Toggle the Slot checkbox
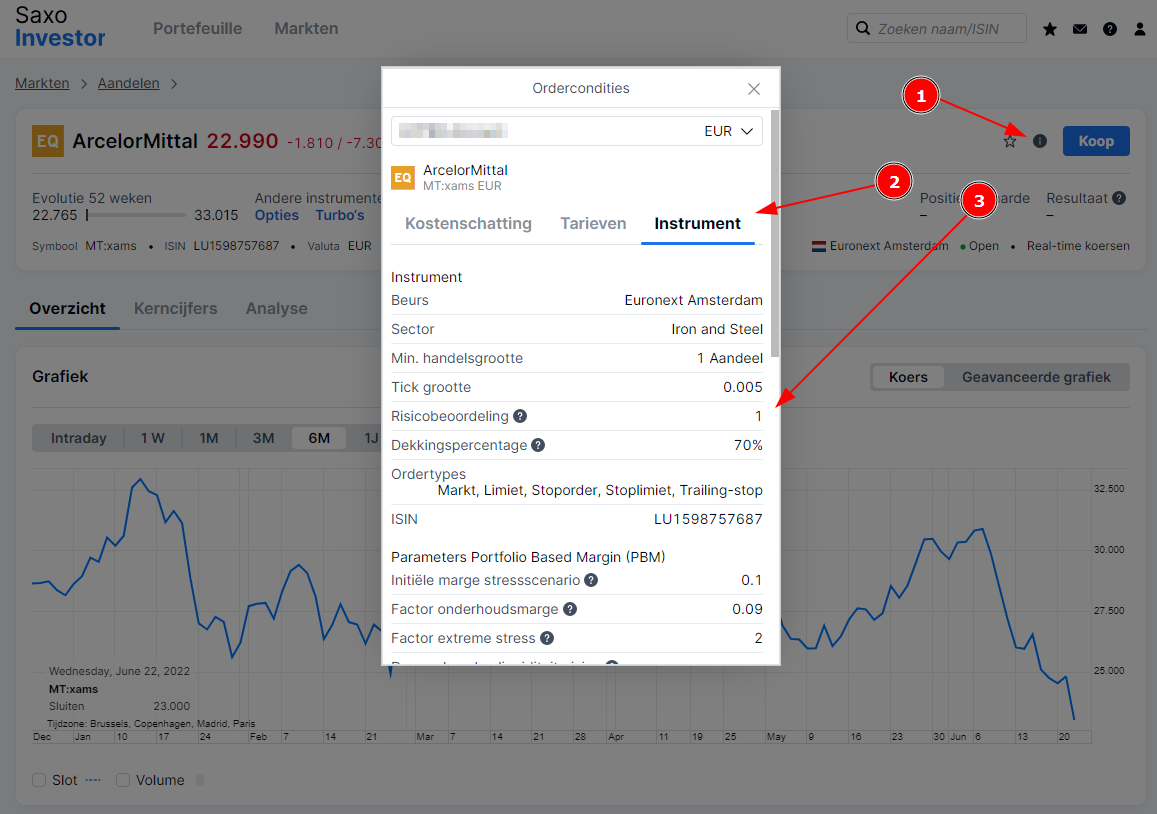 pos(39,780)
